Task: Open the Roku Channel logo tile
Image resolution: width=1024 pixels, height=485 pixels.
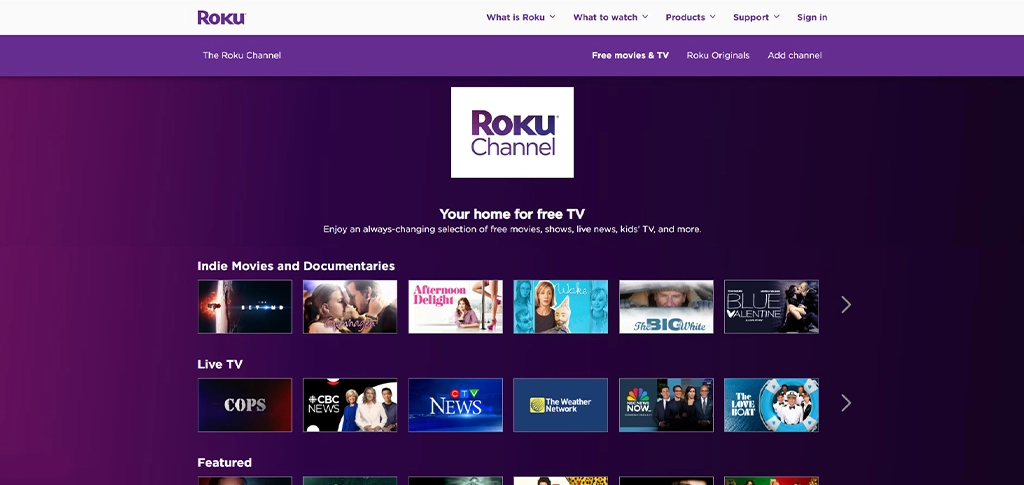Action: coord(512,133)
